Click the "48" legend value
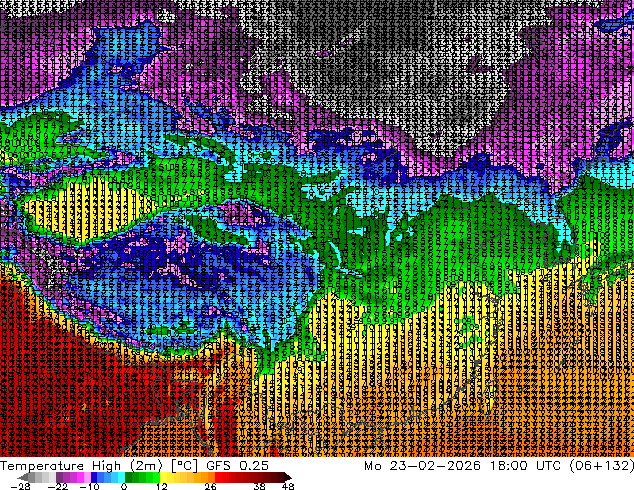634x490 pixels. click(288, 486)
